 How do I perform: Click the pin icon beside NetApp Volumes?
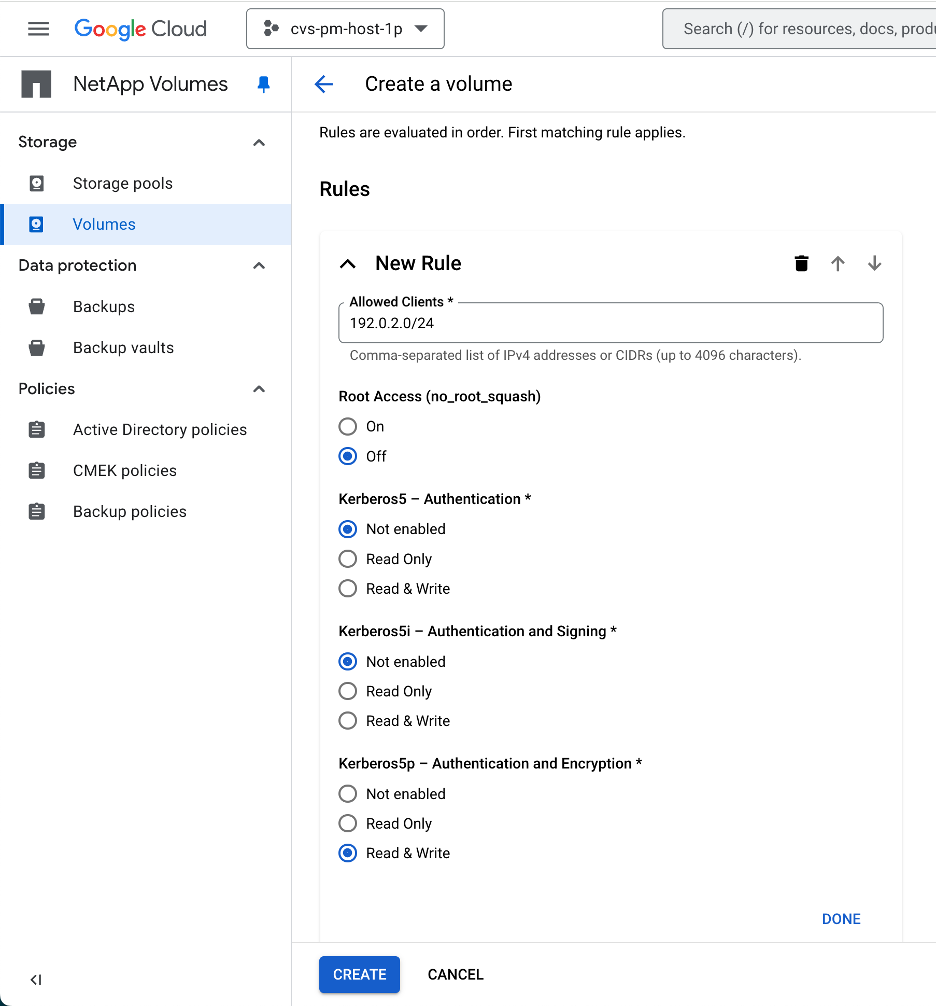264,85
